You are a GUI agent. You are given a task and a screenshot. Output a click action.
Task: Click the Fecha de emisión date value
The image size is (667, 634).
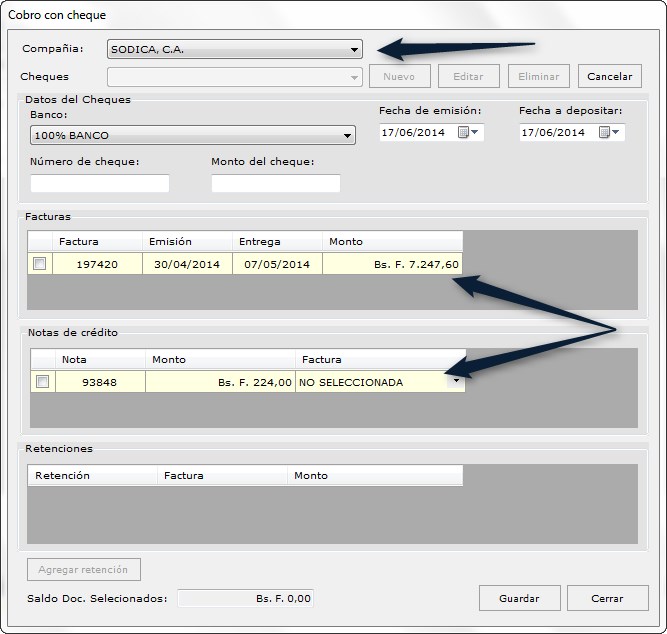[x=413, y=132]
